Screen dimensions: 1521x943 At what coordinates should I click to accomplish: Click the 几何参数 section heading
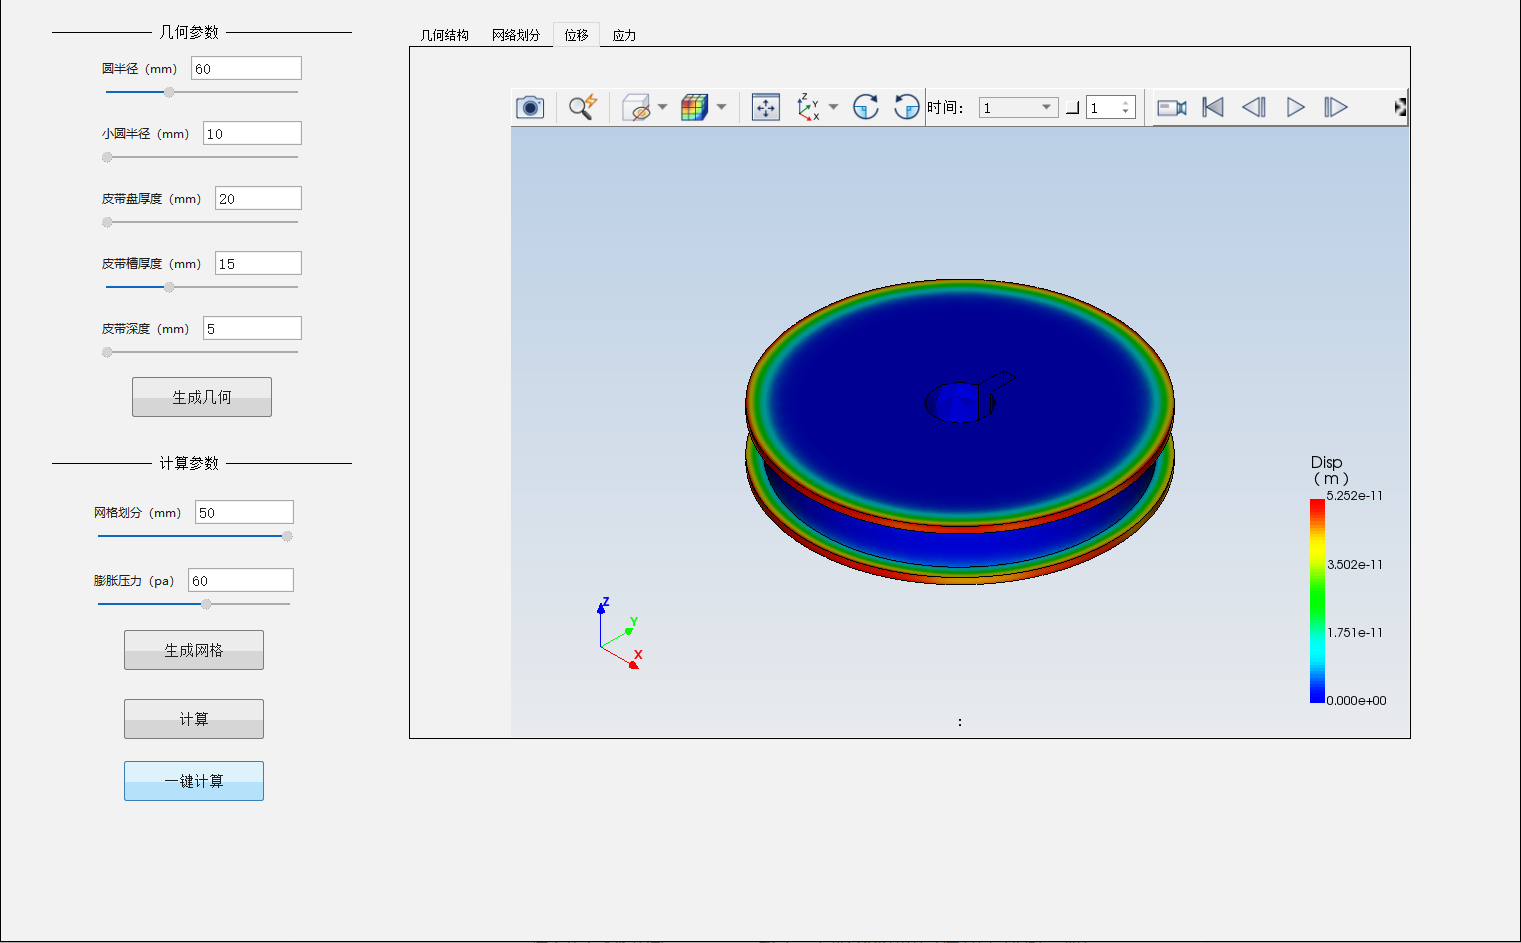[x=189, y=32]
